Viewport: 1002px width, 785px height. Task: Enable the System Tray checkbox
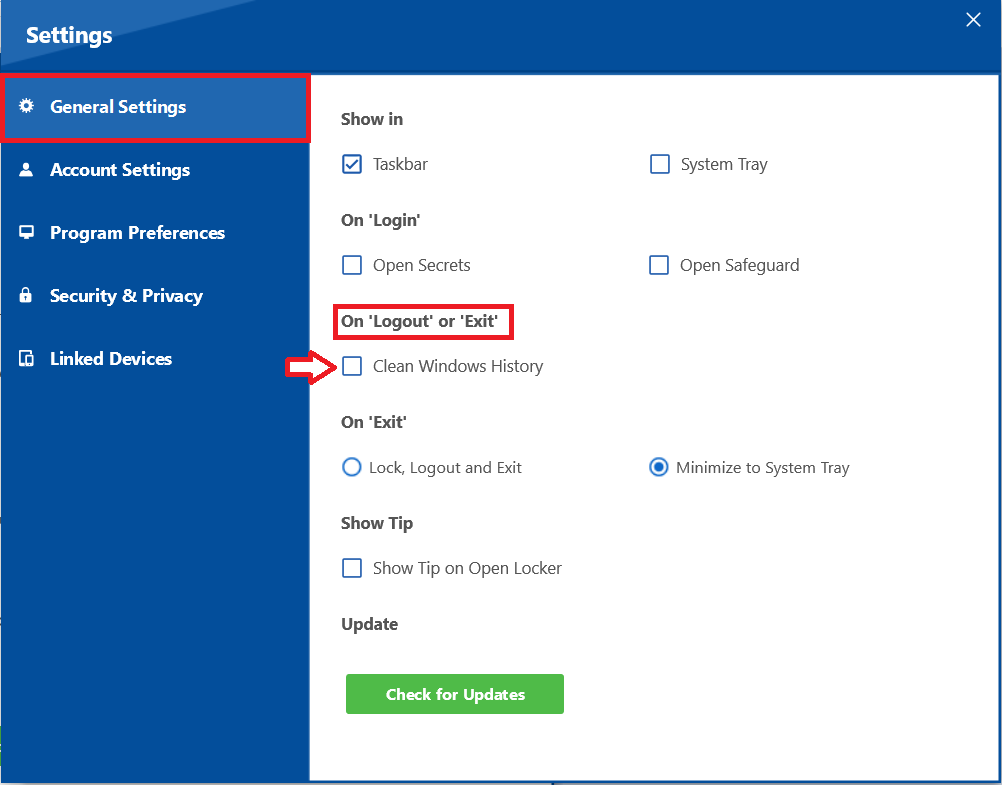click(x=659, y=164)
